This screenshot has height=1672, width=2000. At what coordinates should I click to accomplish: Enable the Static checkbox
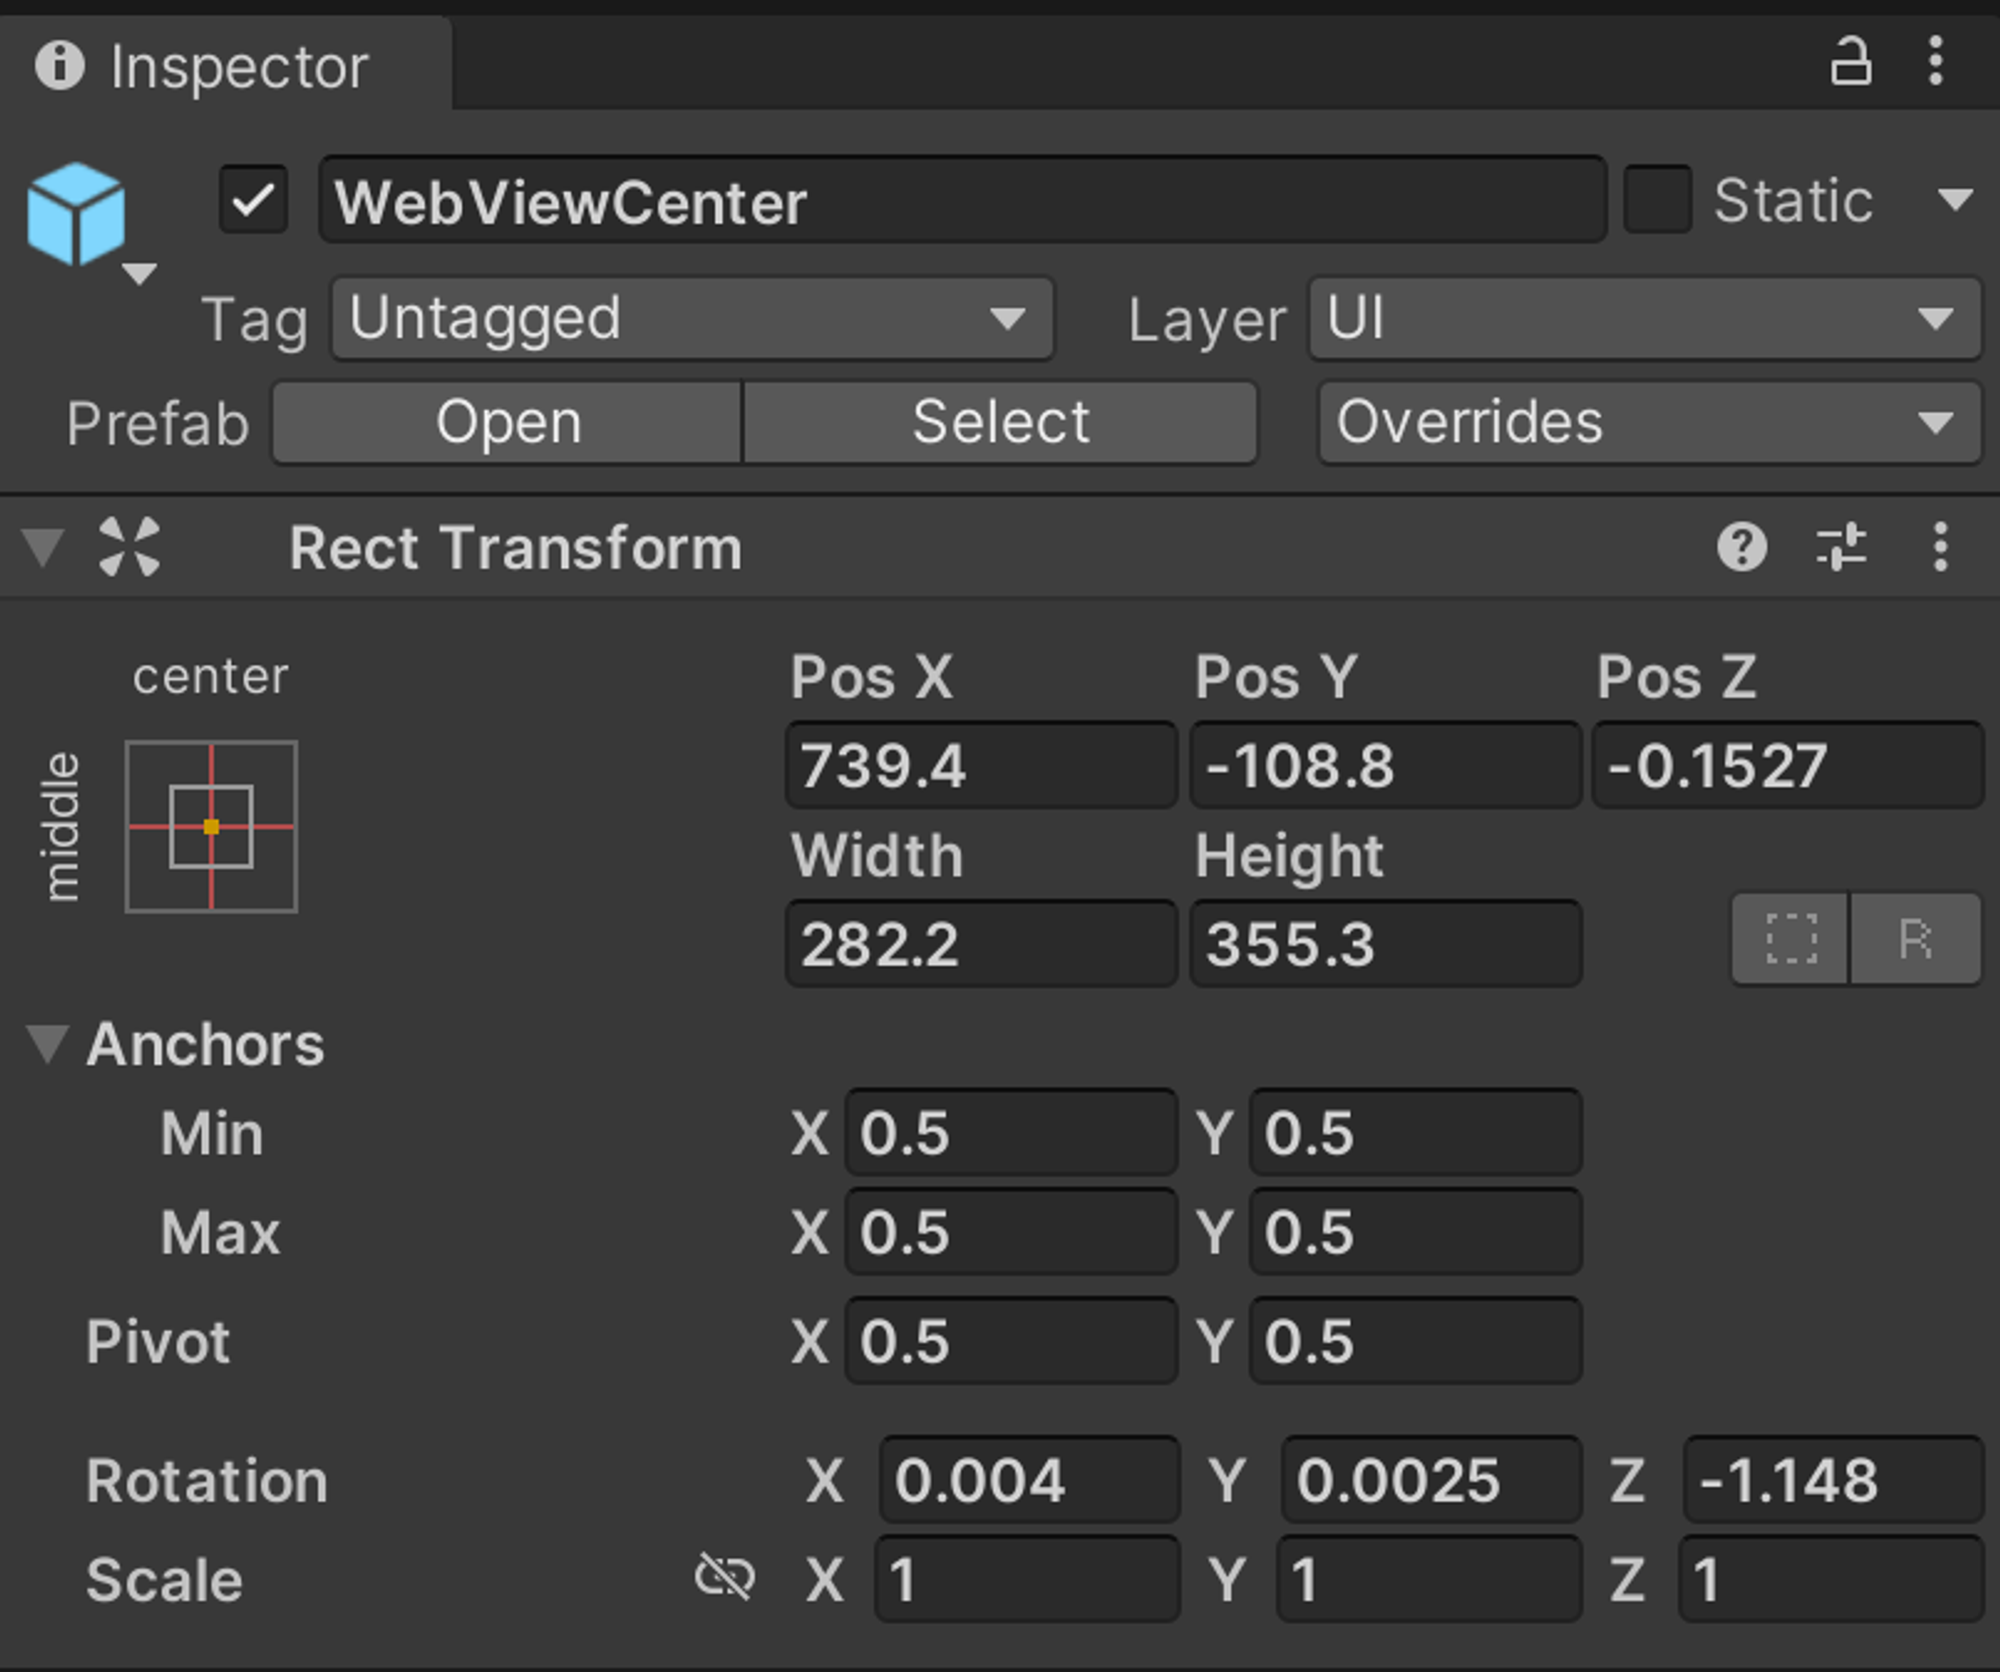coord(1657,200)
